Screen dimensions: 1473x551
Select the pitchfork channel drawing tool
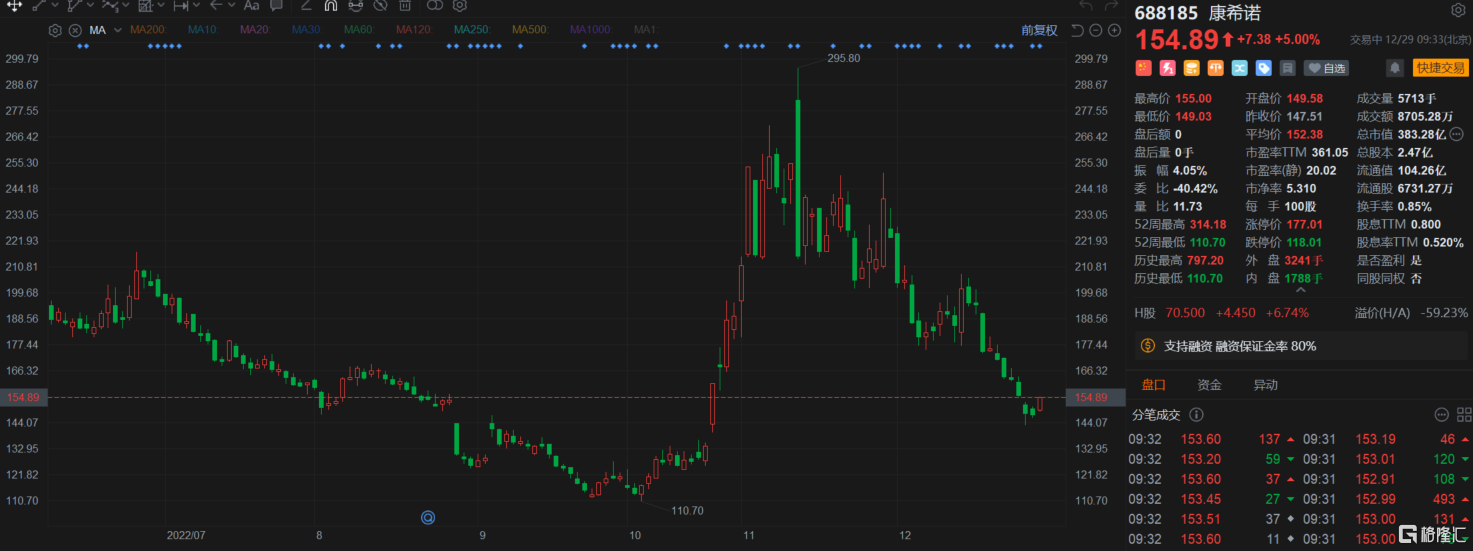pos(75,5)
